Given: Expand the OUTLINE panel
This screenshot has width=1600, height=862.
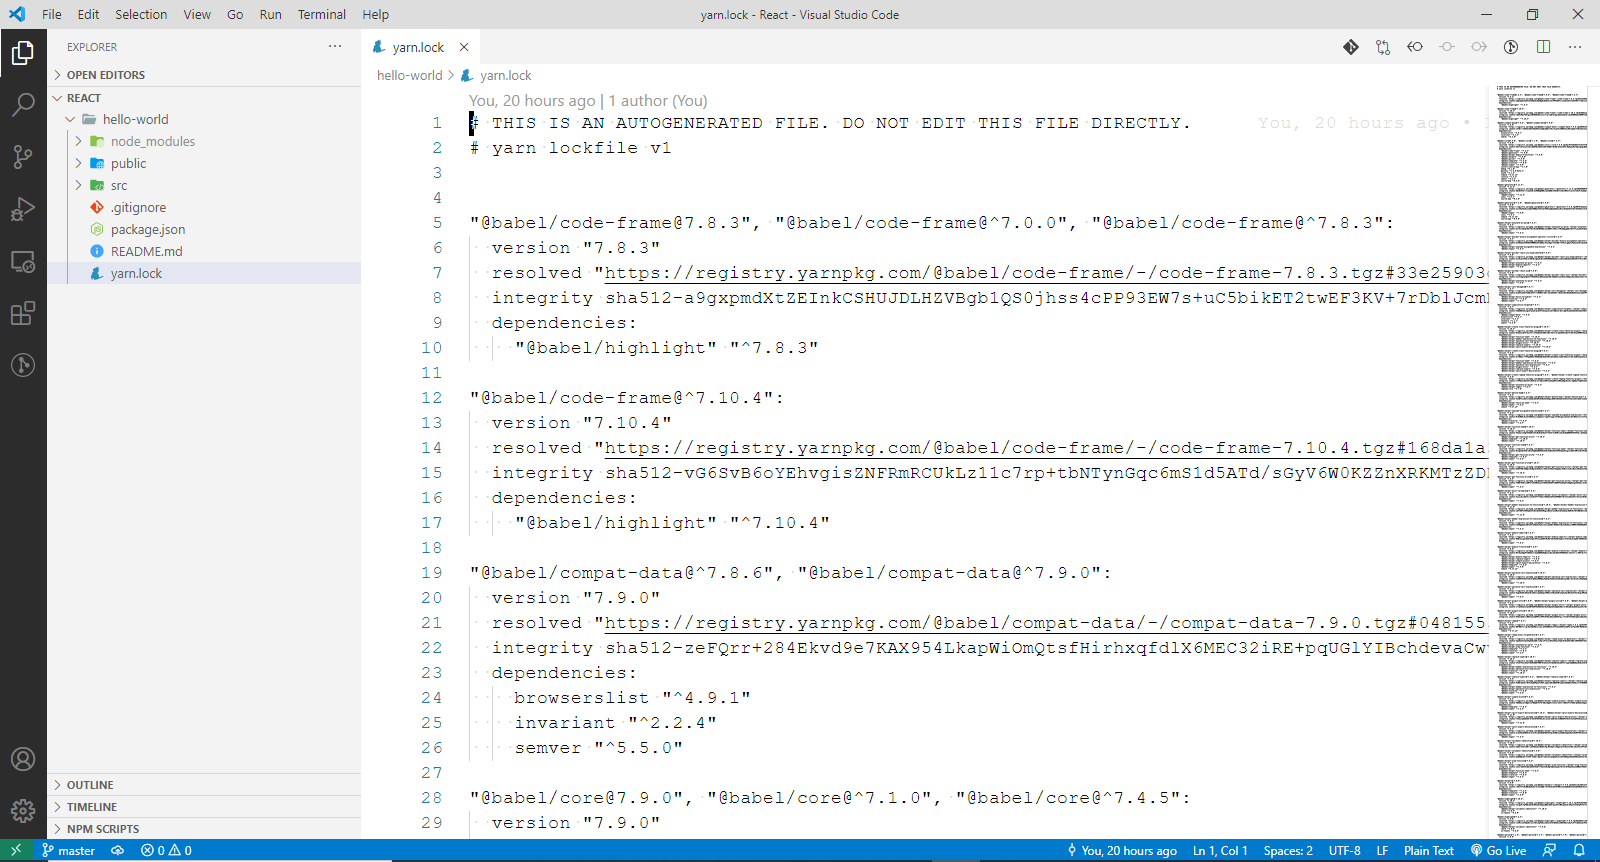Looking at the screenshot, I should pos(204,785).
